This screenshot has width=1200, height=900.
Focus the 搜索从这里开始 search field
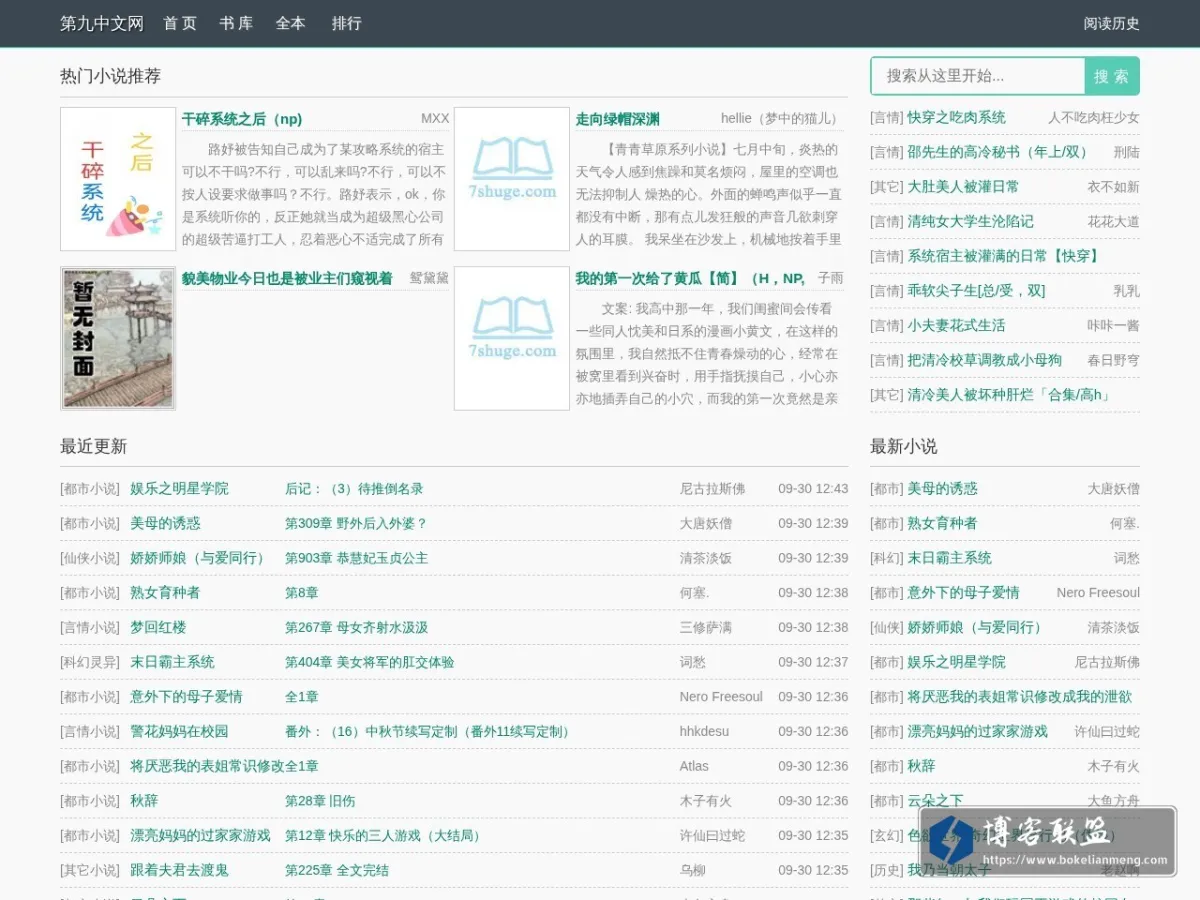click(x=978, y=76)
